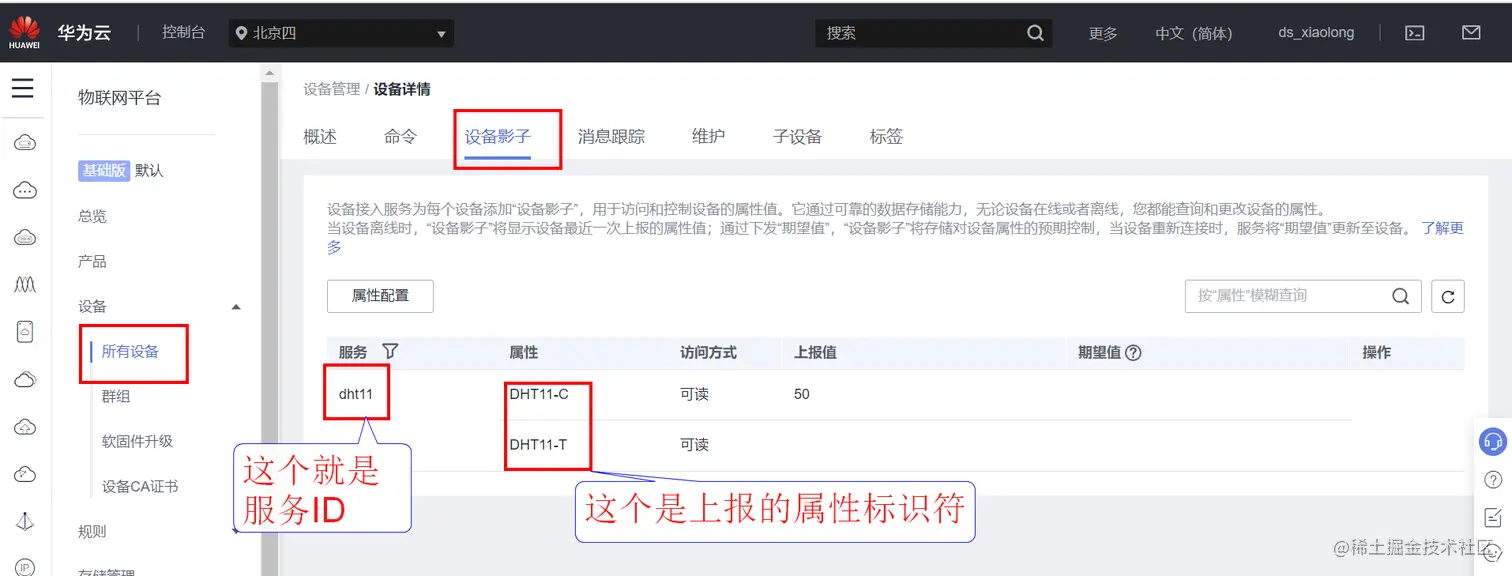Click the first cloud server icon in the left rail
1512x576 pixels.
pos(25,144)
